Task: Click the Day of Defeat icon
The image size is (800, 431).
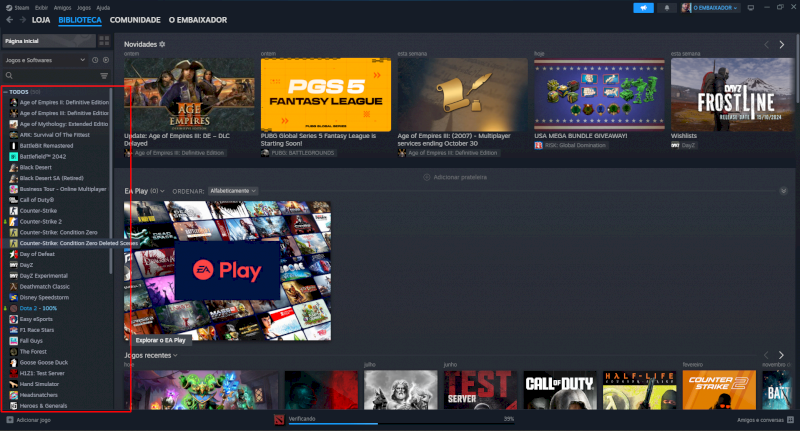Action: click(14, 254)
